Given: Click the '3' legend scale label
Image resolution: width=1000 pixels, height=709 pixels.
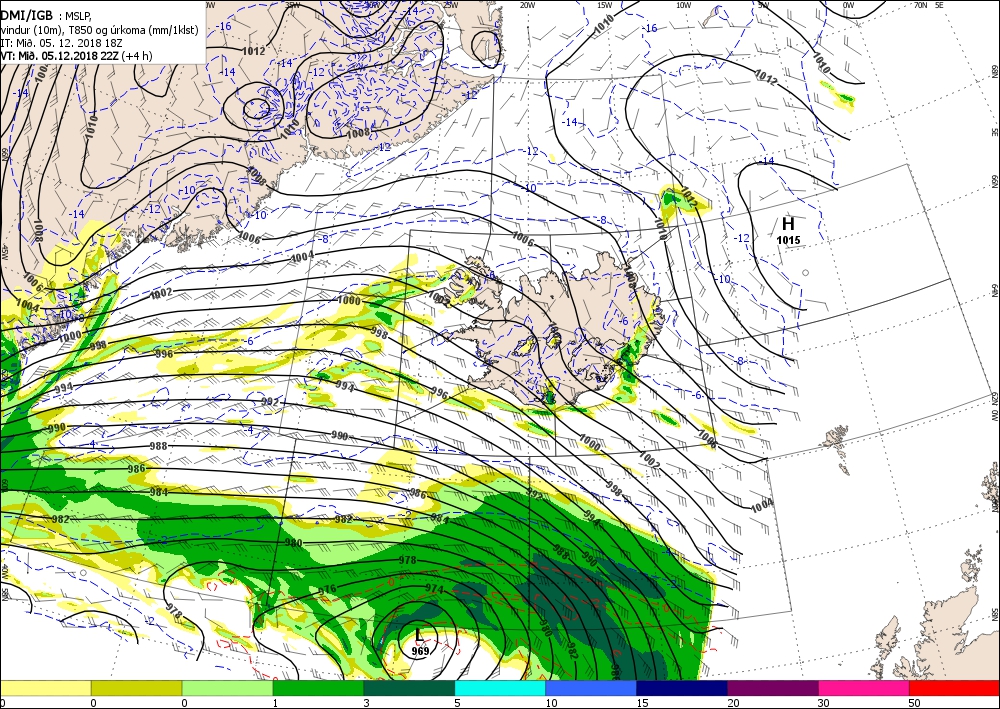Looking at the screenshot, I should [367, 703].
